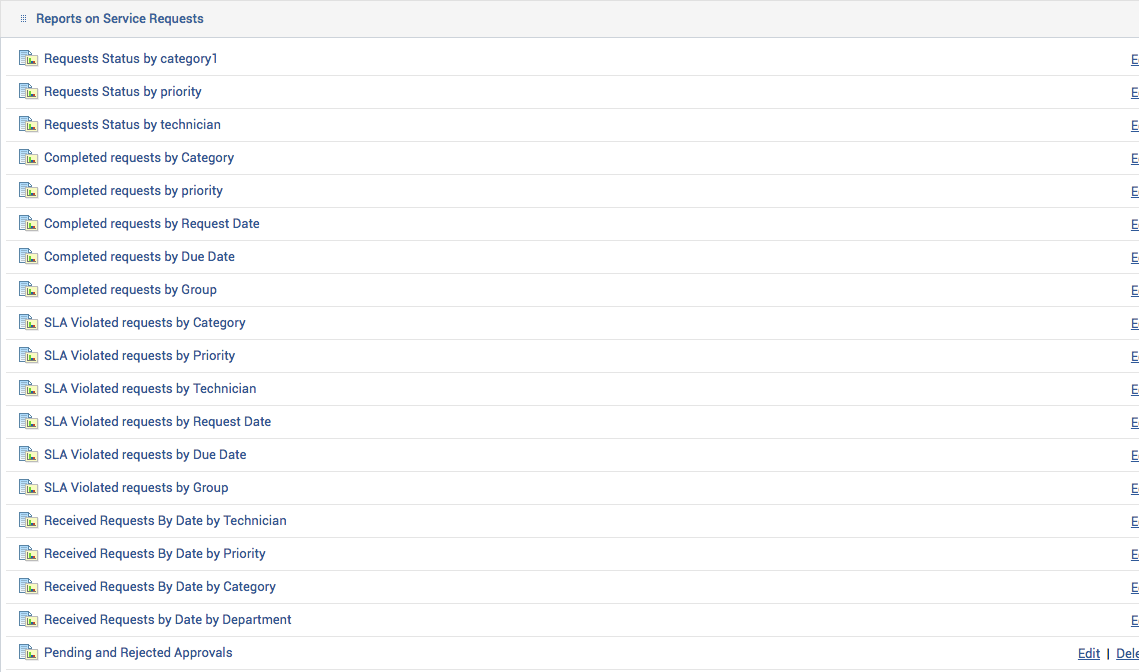Image resolution: width=1139 pixels, height=672 pixels.
Task: Open SLA Violated requests by Group report
Action: [x=136, y=487]
